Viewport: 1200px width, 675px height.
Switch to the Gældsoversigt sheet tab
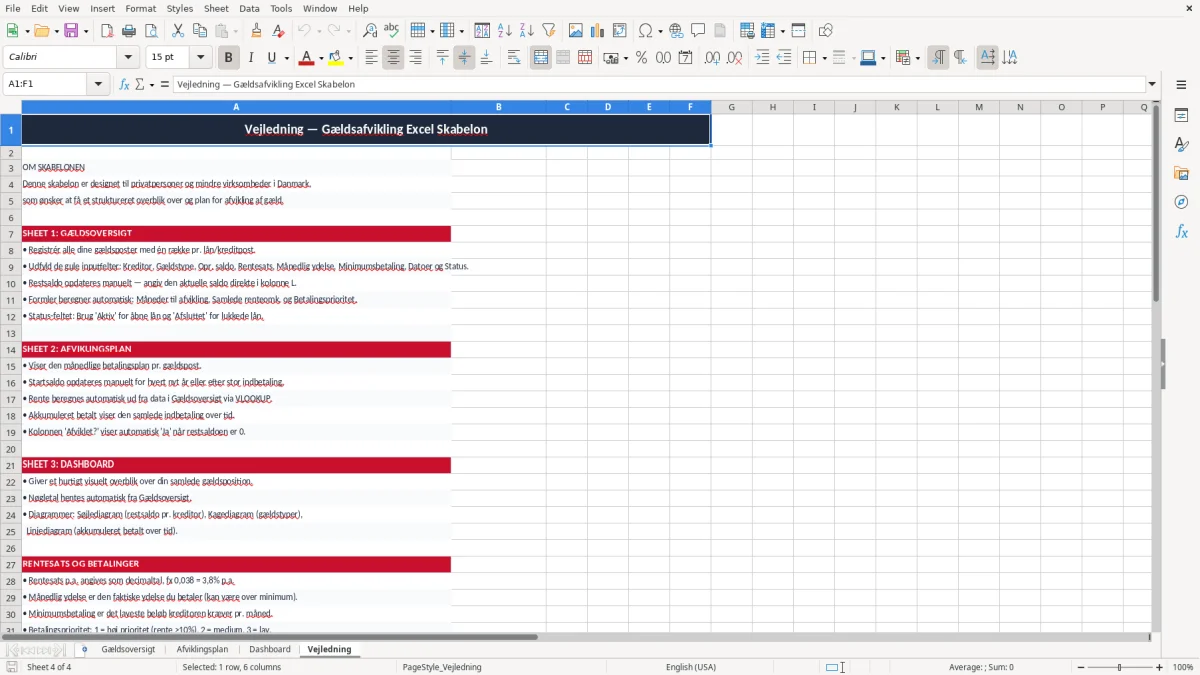click(128, 649)
